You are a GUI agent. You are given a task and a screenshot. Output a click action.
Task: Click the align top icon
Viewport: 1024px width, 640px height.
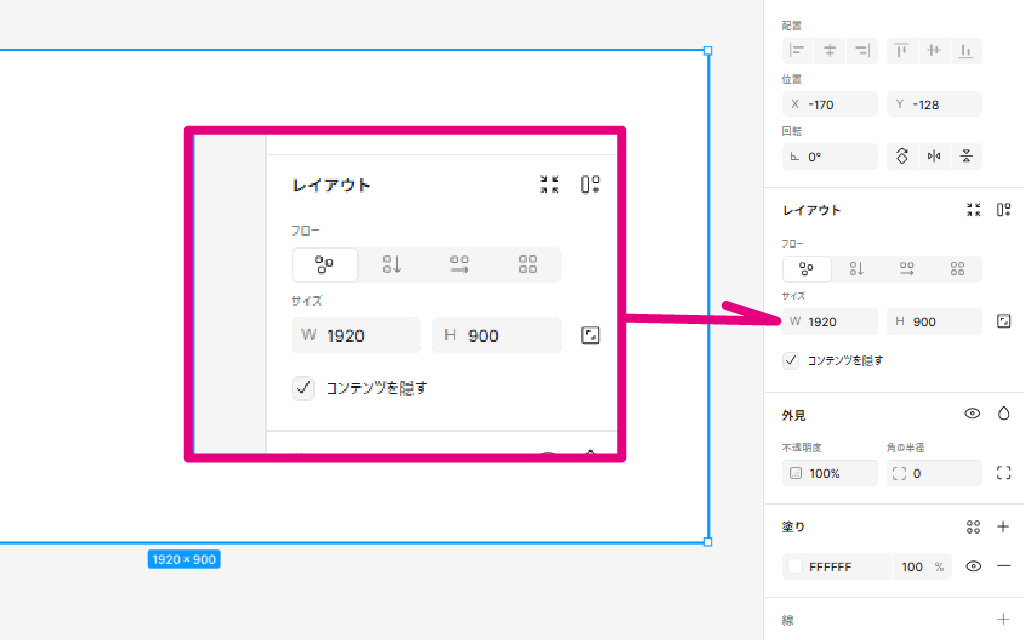click(x=901, y=51)
